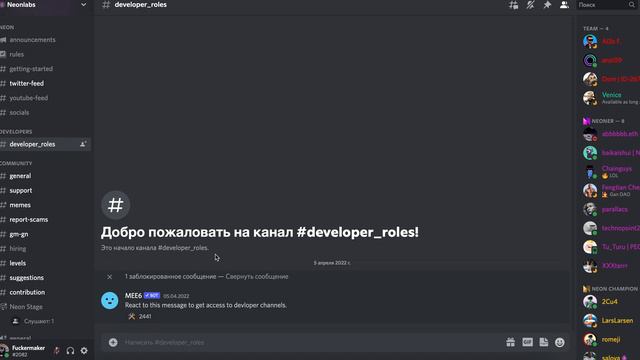Open the emoji picker icon
The width and height of the screenshot is (640, 360).
pos(560,342)
